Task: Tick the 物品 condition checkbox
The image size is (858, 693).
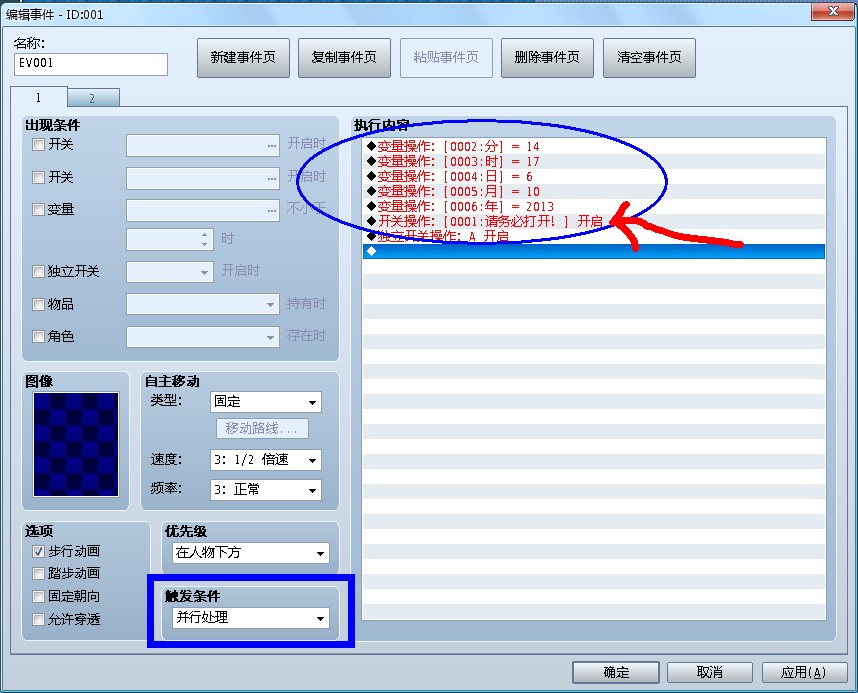Action: pyautogui.click(x=38, y=304)
